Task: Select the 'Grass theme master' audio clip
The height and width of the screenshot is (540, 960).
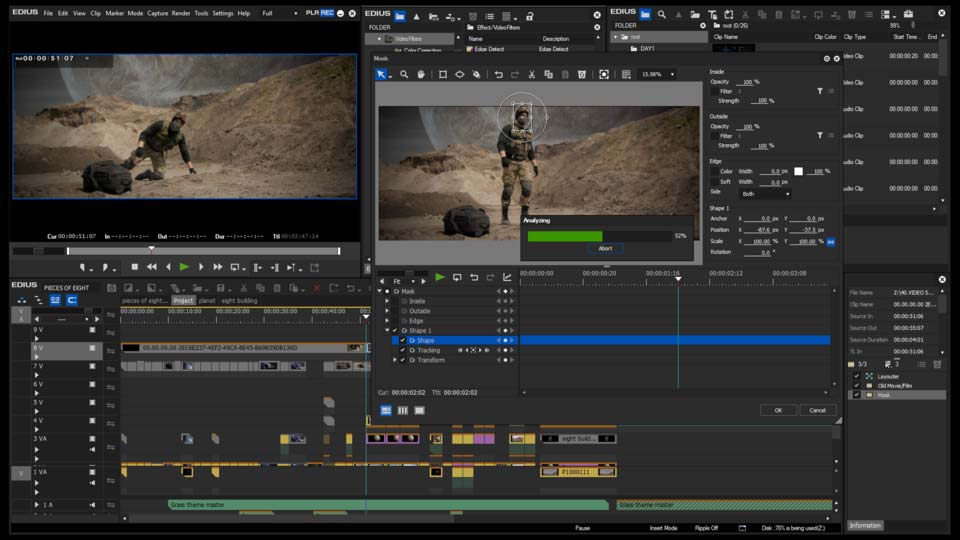Action: click(x=388, y=504)
